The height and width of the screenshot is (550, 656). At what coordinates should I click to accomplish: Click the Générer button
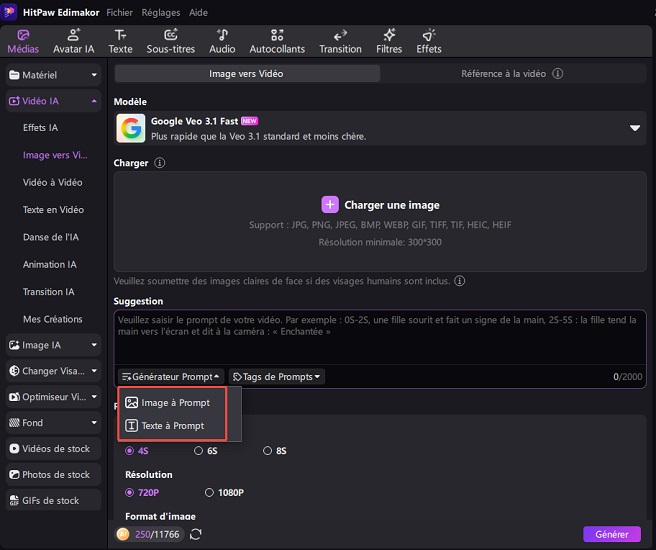[611, 535]
